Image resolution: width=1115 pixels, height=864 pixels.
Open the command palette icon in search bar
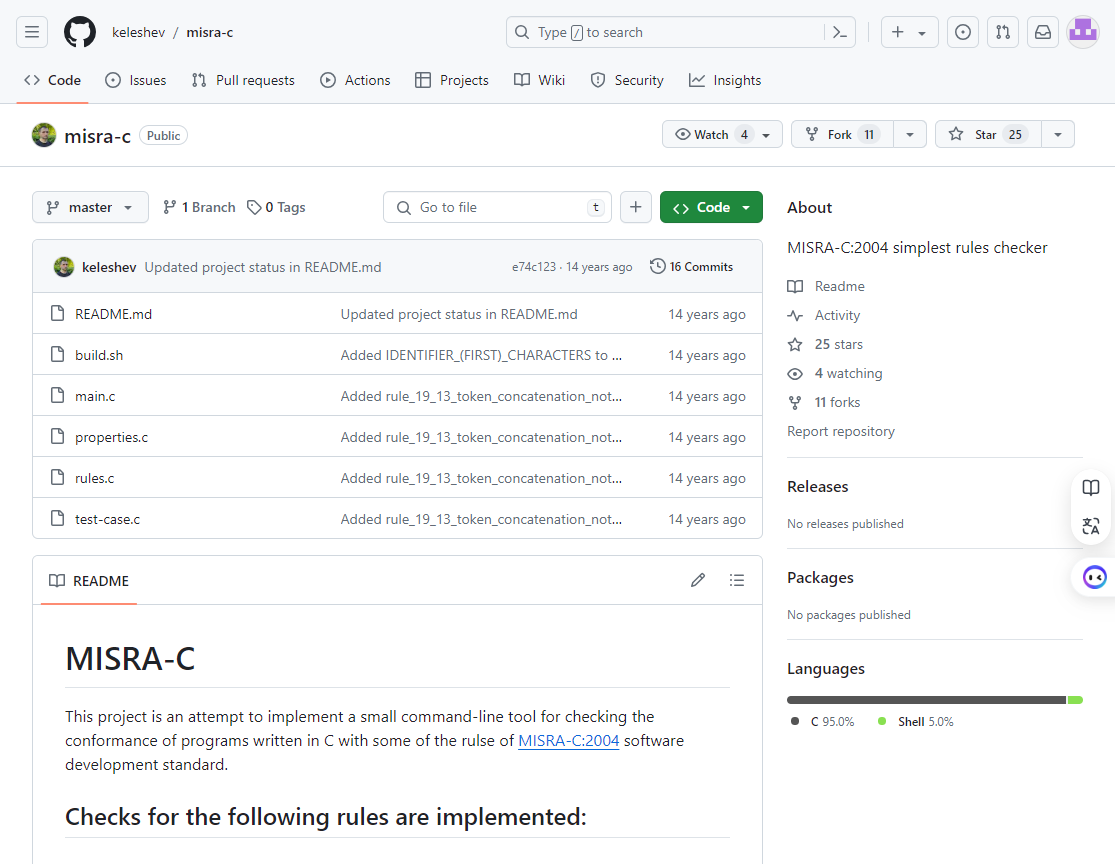coord(839,32)
